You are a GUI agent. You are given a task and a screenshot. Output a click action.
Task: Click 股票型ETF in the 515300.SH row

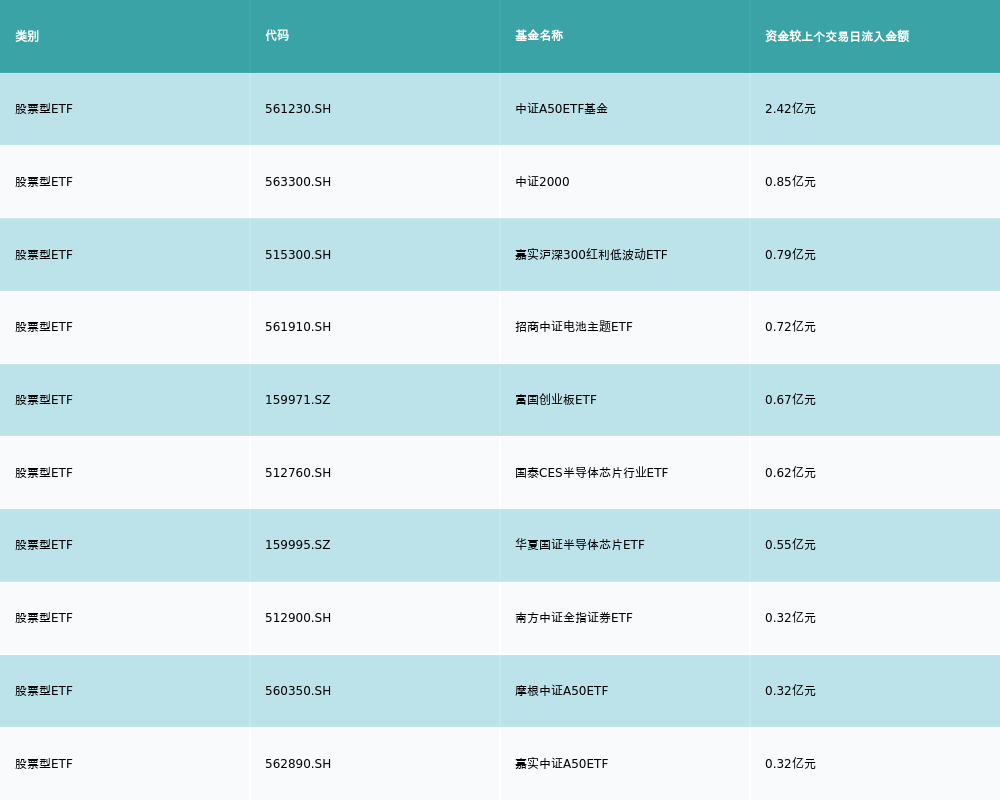[x=44, y=255]
